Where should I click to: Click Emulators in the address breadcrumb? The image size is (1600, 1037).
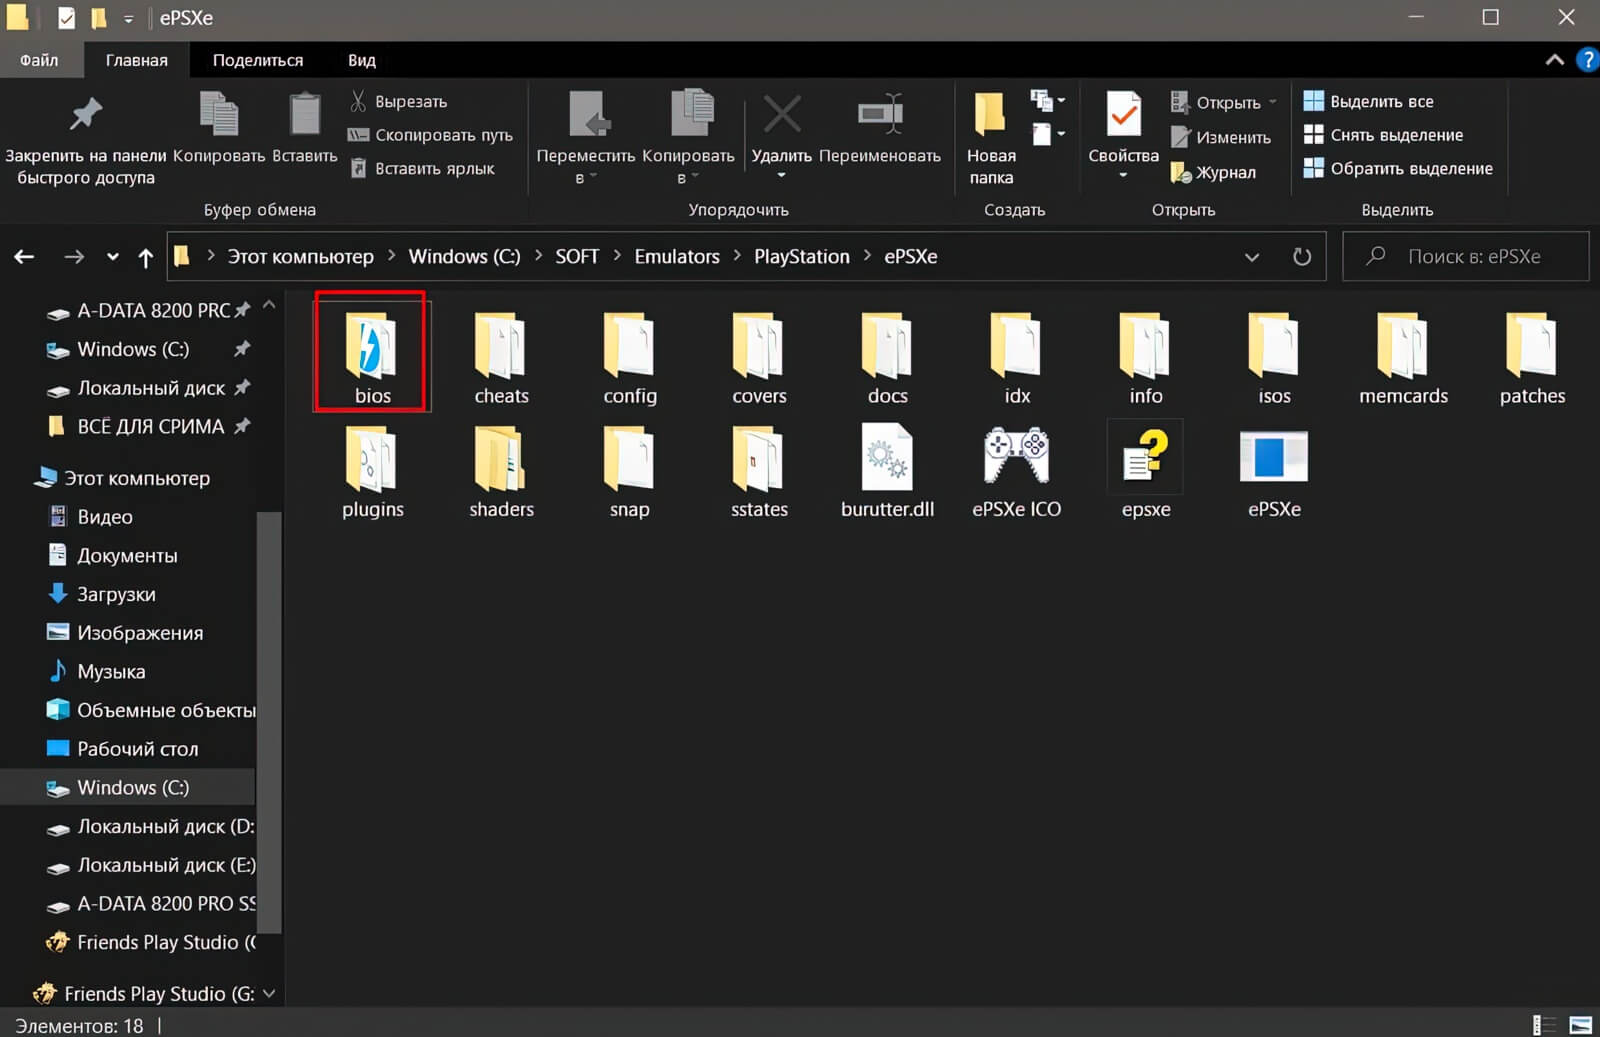pos(677,257)
